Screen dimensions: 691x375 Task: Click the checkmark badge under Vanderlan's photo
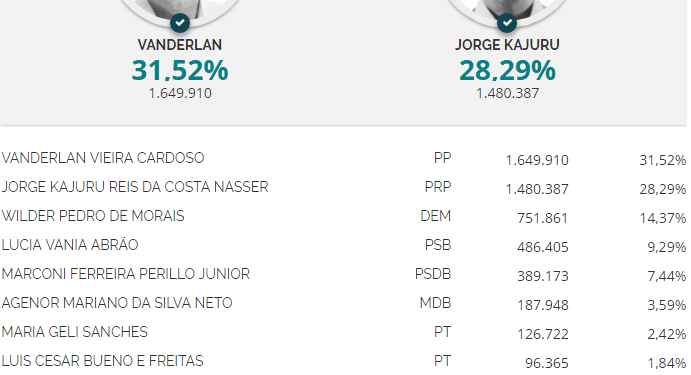point(180,22)
